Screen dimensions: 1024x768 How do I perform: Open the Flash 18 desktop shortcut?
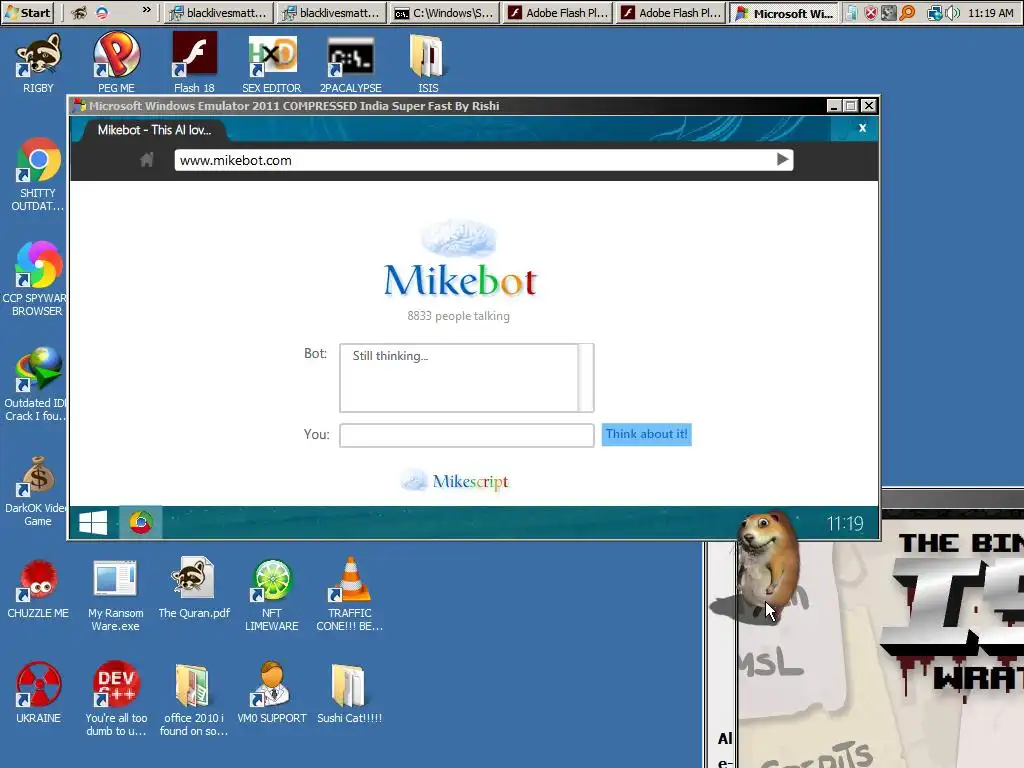194,62
